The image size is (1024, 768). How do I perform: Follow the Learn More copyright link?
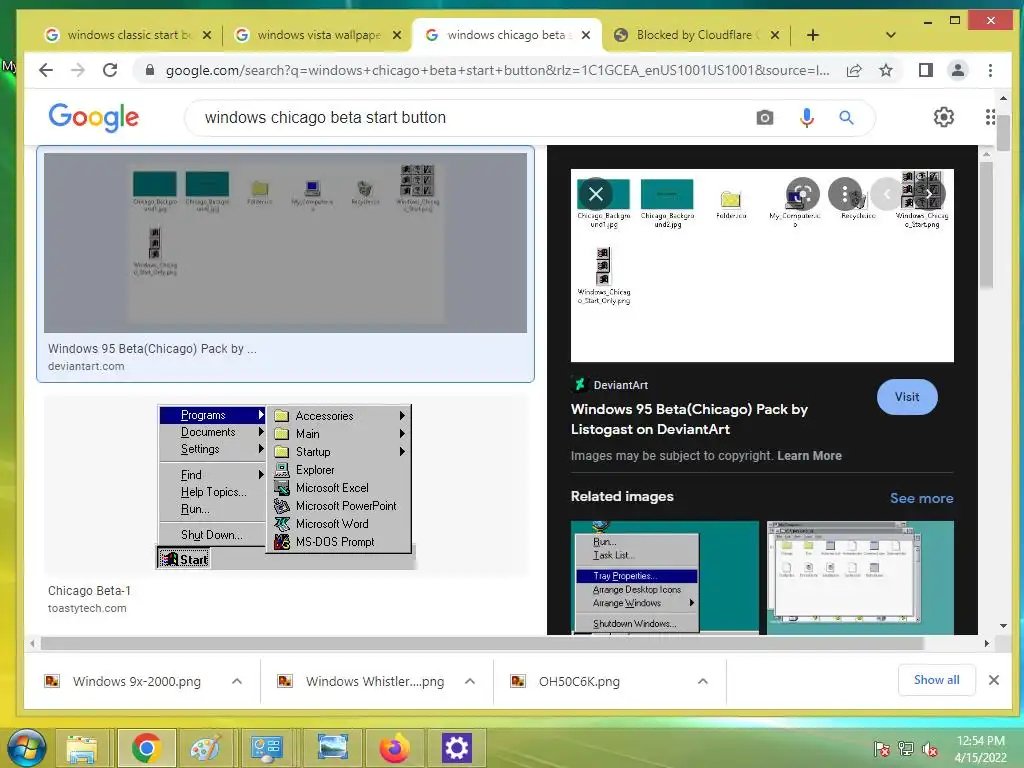tap(809, 456)
